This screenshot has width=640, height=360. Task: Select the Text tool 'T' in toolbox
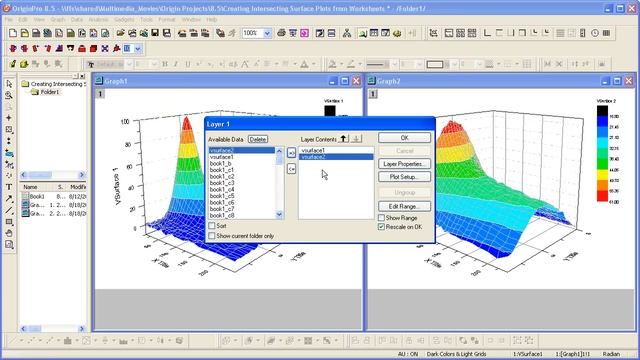(9, 187)
